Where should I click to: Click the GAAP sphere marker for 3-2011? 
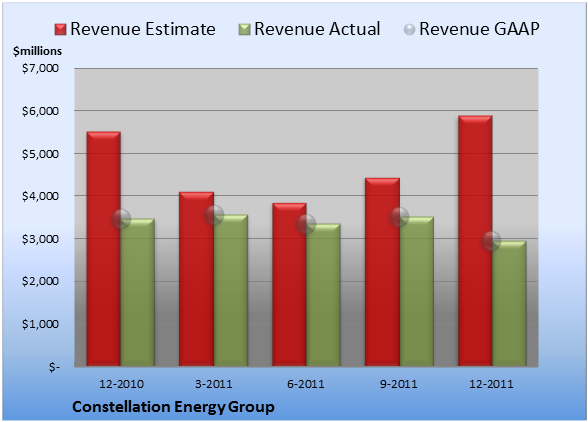tap(214, 215)
